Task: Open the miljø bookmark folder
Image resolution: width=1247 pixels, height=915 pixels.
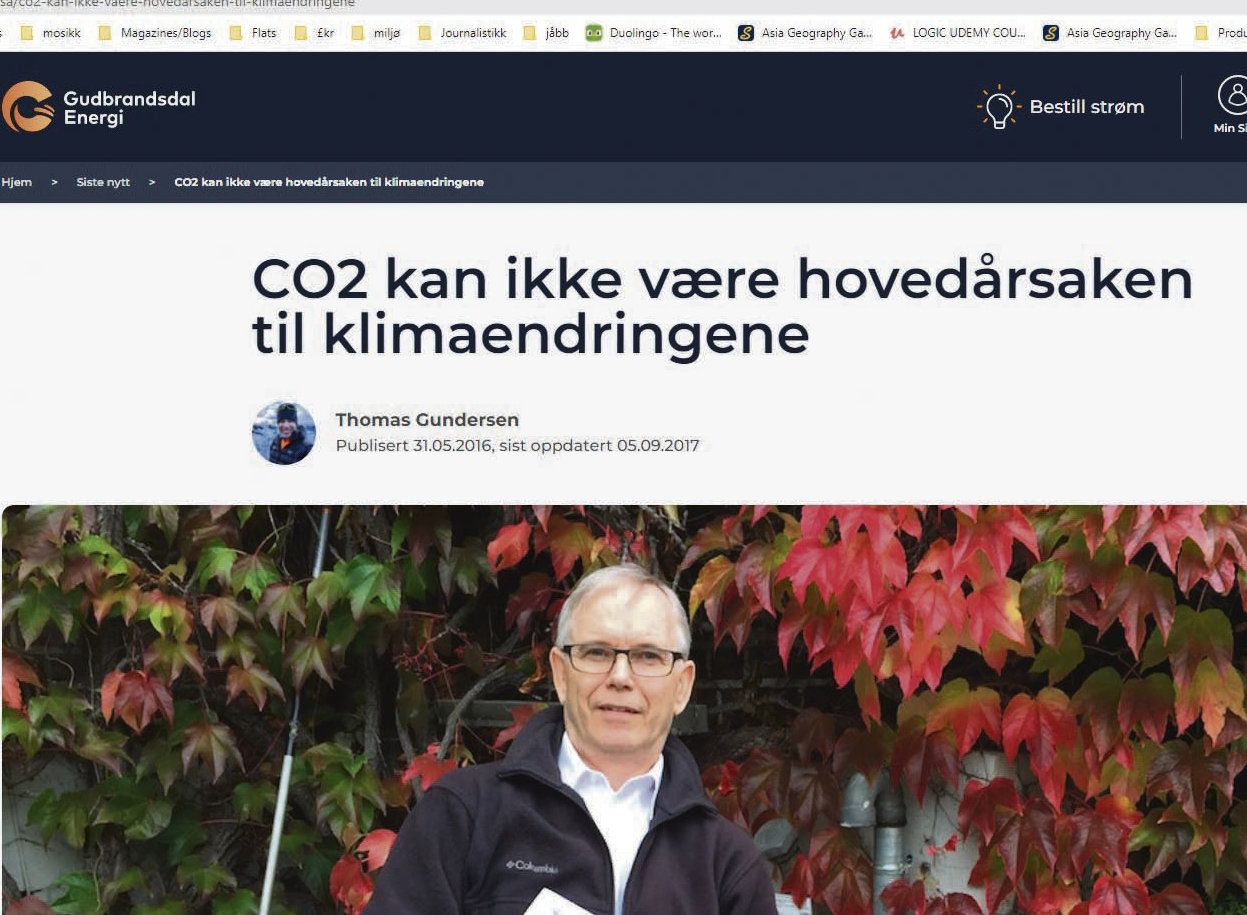Action: [x=376, y=33]
